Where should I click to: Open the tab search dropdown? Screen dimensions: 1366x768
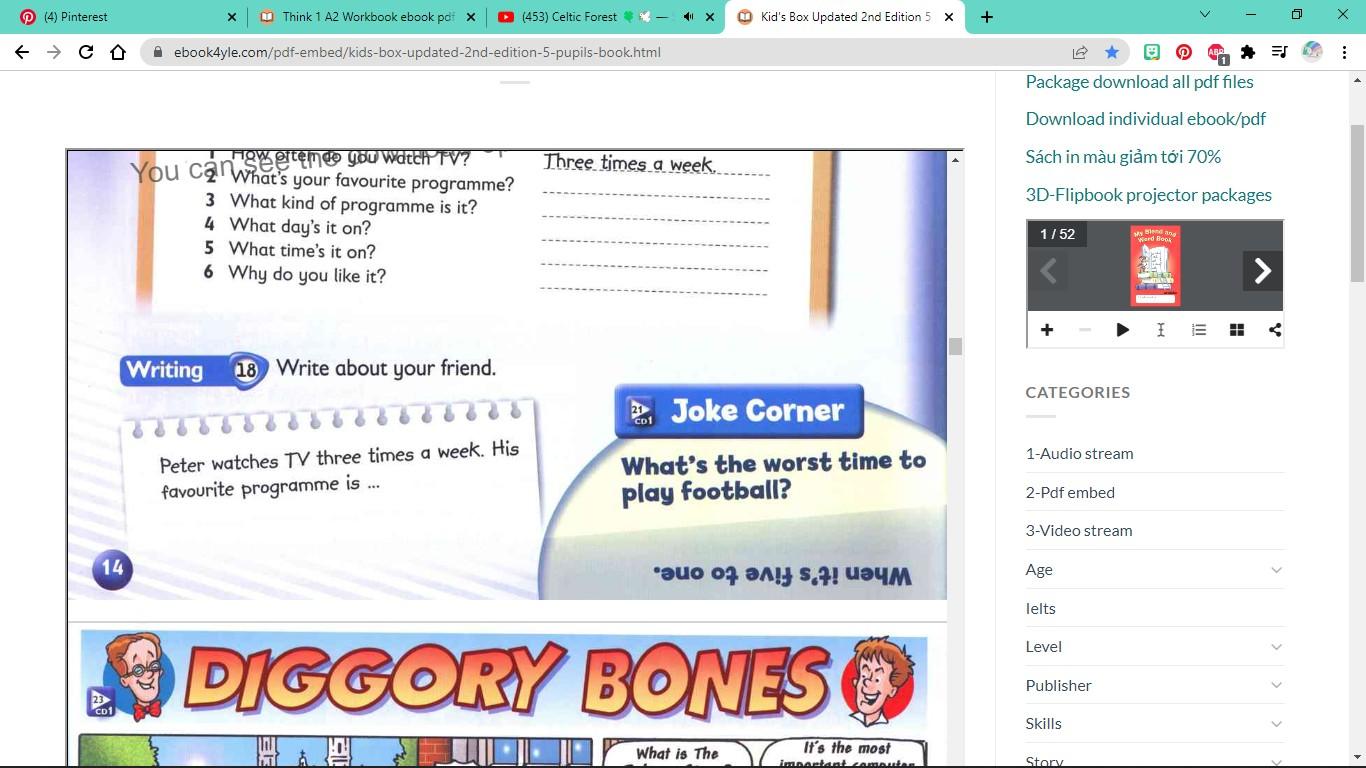[x=1205, y=15]
